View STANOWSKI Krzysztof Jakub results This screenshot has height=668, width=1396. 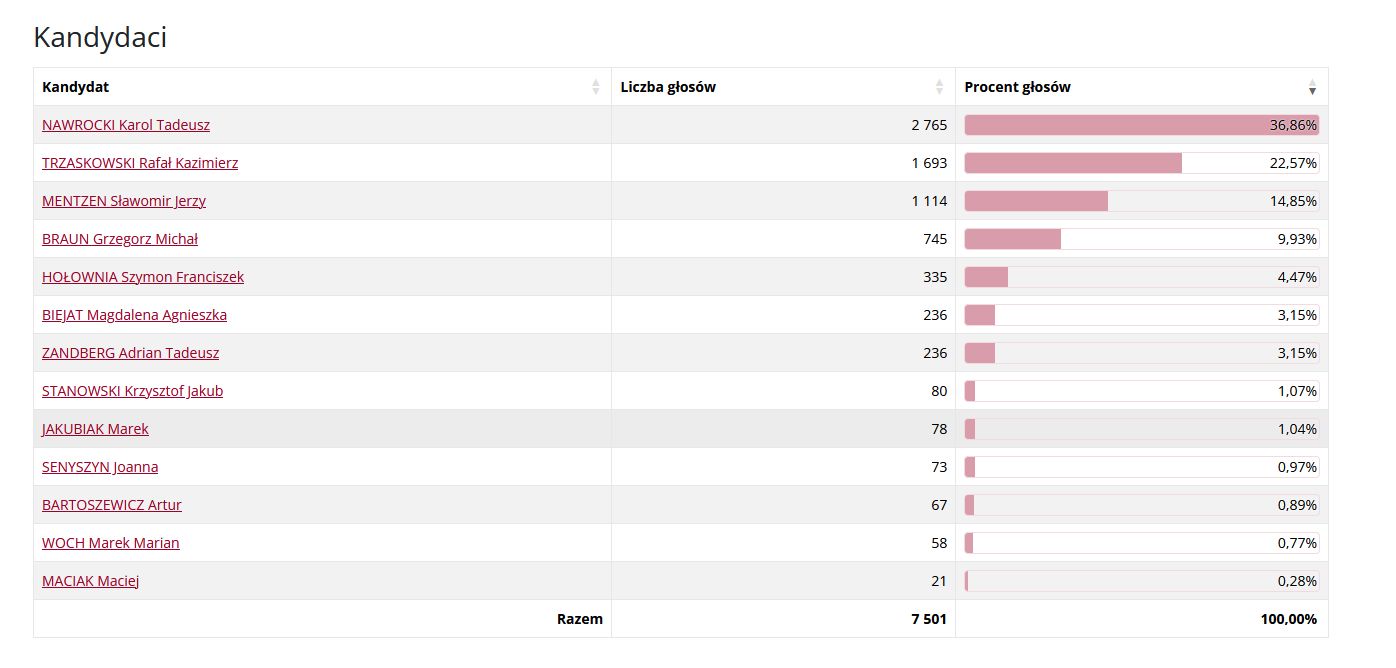click(x=132, y=391)
